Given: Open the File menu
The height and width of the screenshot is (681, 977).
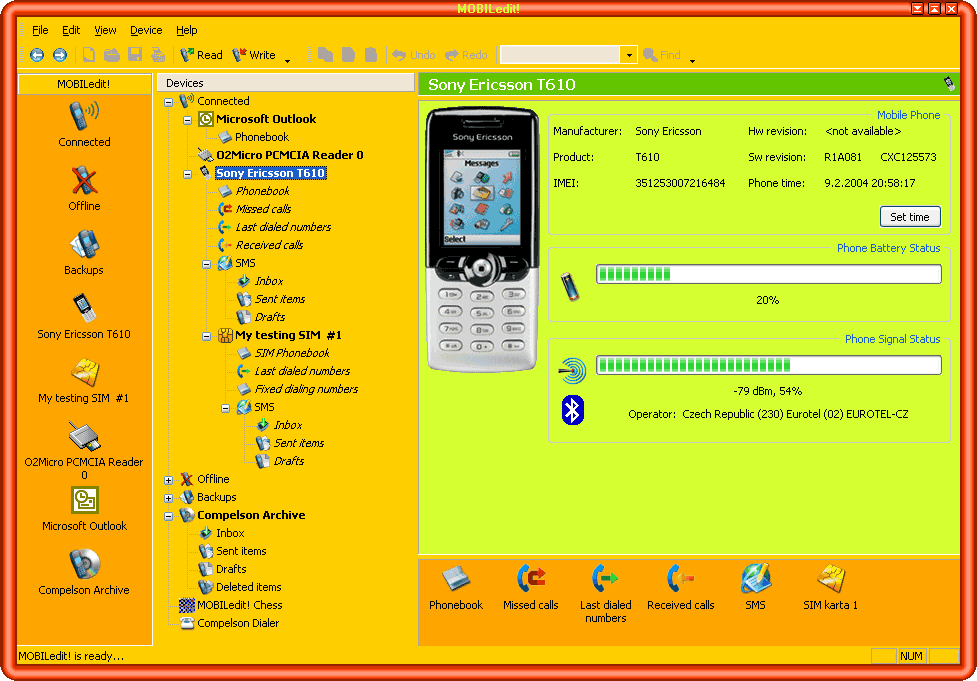Looking at the screenshot, I should pos(40,30).
